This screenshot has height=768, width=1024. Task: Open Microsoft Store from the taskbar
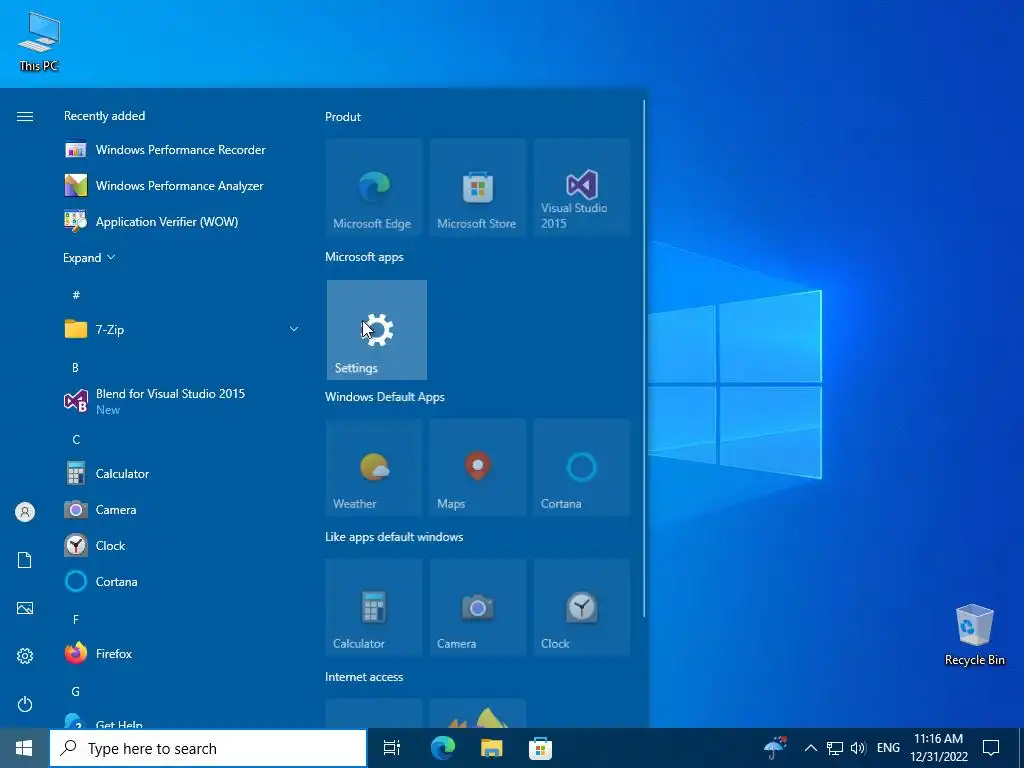tap(540, 748)
